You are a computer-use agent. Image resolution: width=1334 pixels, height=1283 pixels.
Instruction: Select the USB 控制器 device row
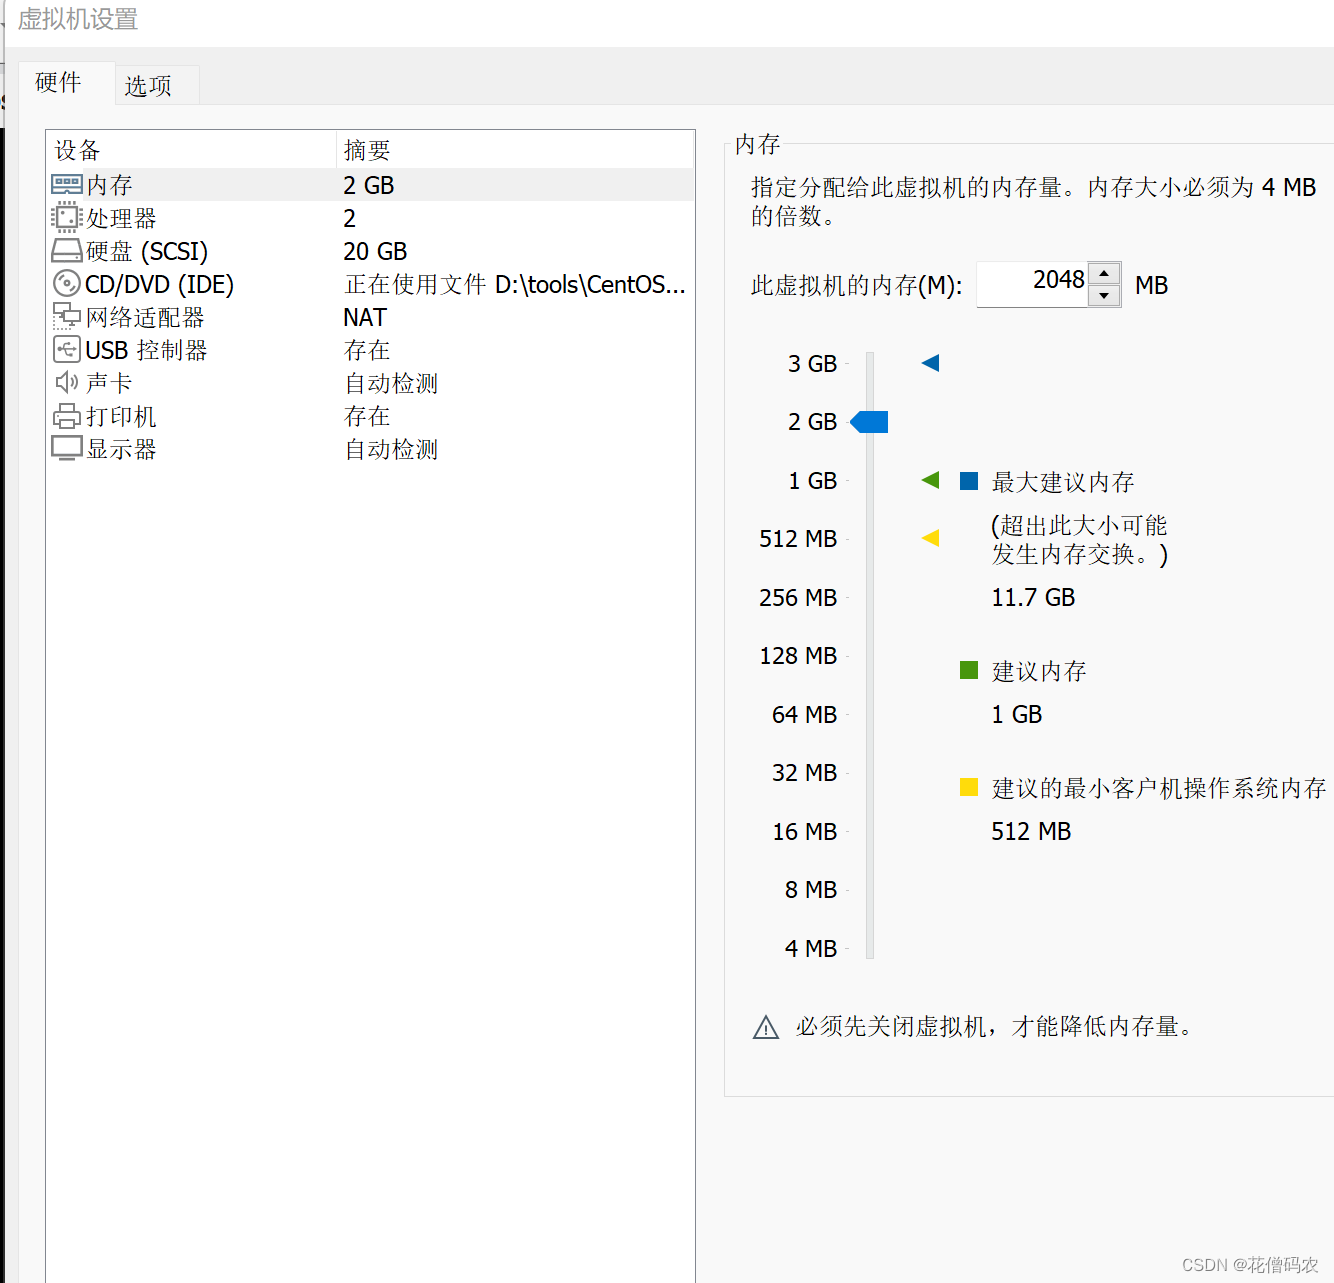pyautogui.click(x=371, y=350)
